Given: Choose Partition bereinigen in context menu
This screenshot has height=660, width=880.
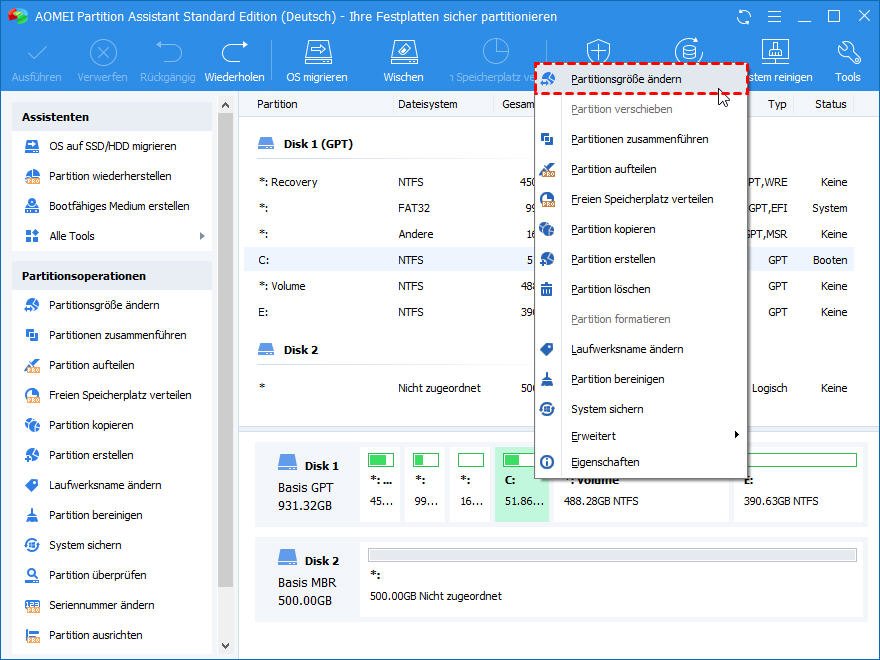Looking at the screenshot, I should [x=640, y=379].
